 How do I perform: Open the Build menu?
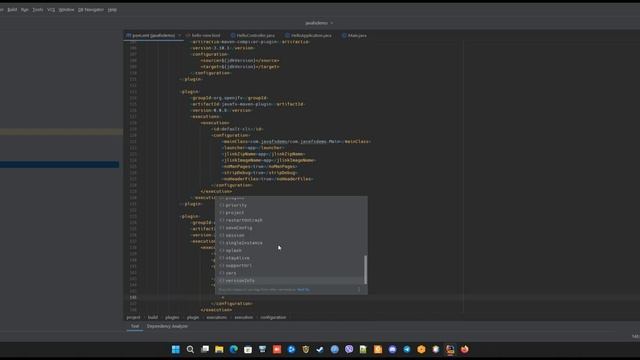point(12,9)
